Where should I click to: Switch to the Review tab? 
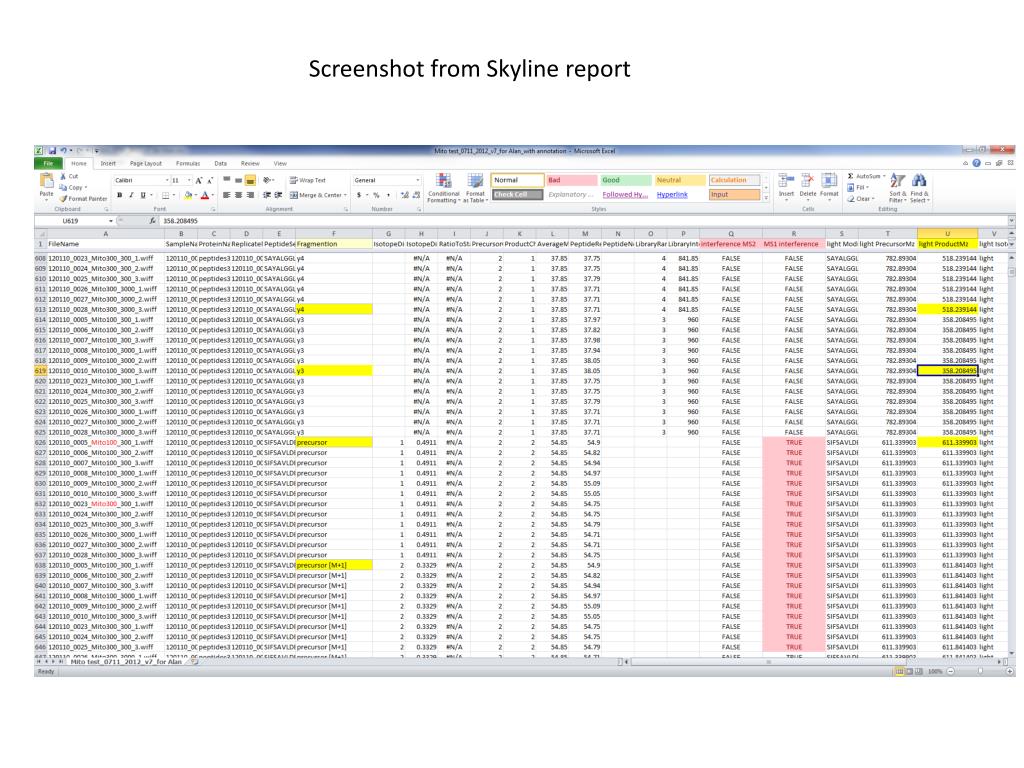(250, 163)
